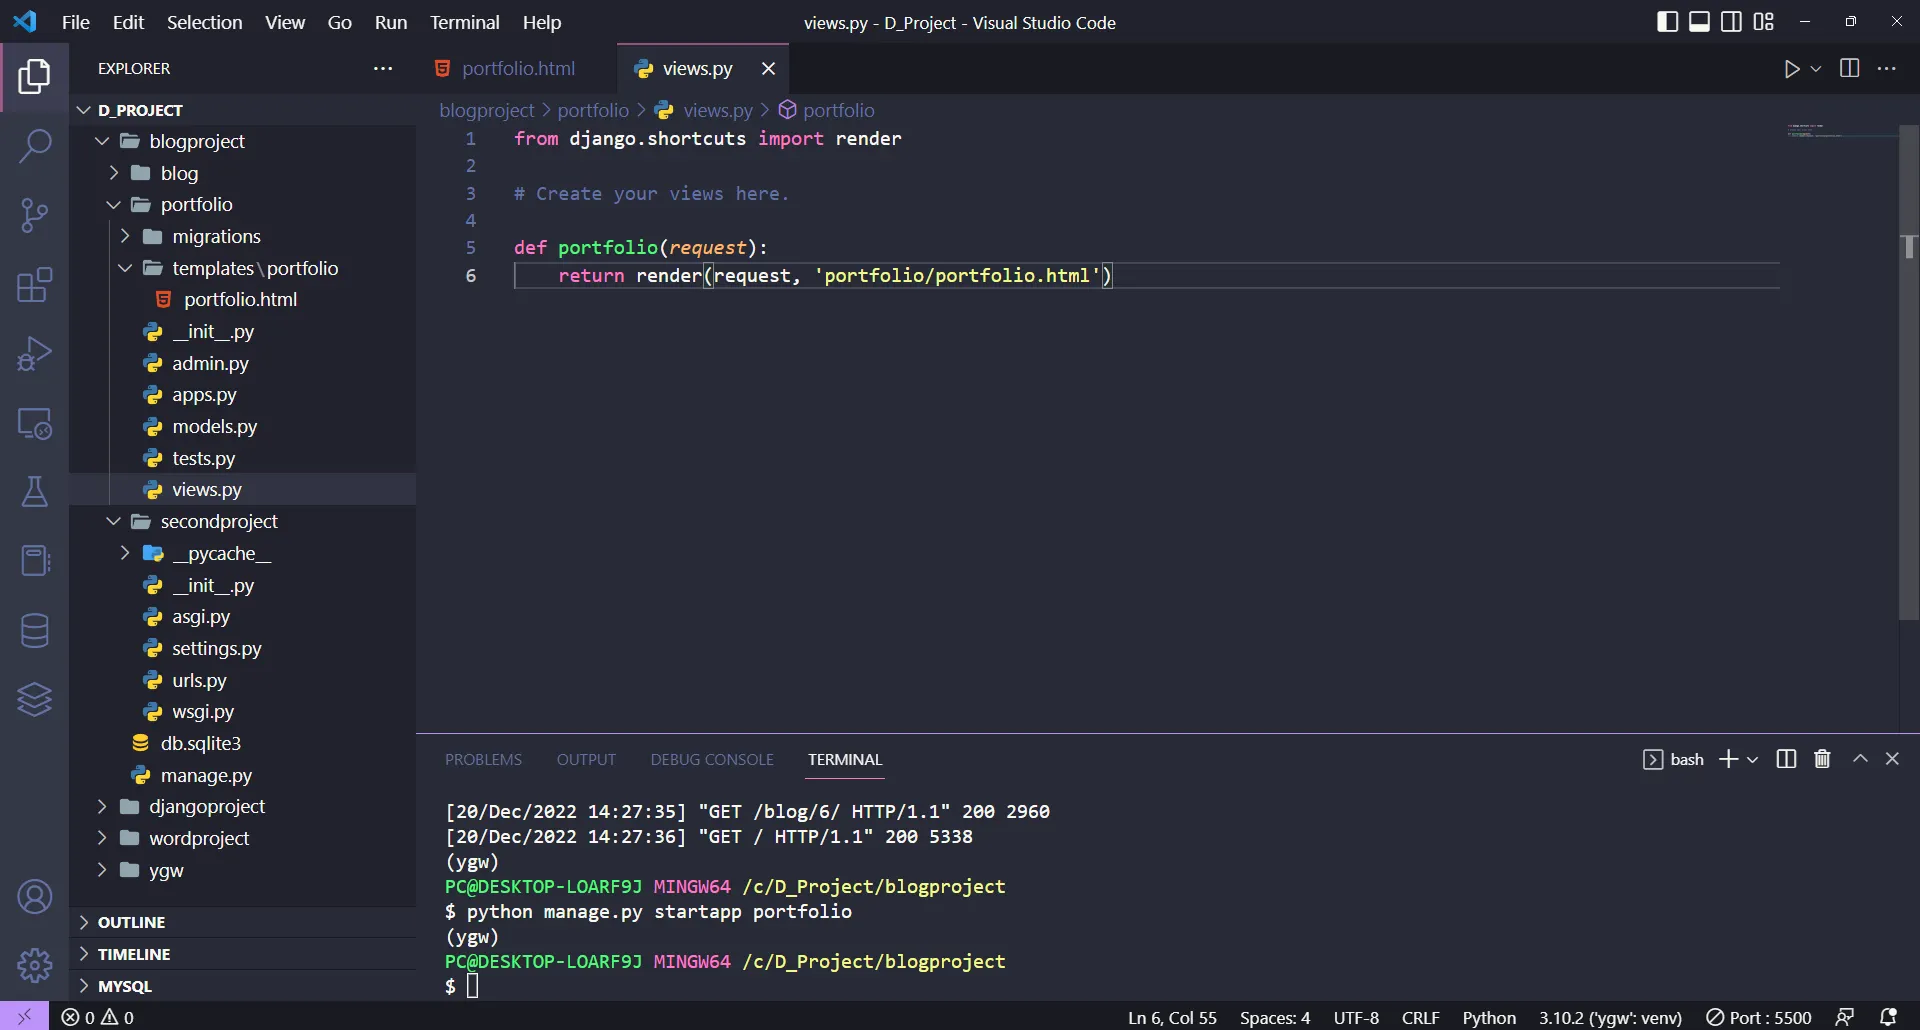Switch to the portfolio.html editor tab

(518, 69)
